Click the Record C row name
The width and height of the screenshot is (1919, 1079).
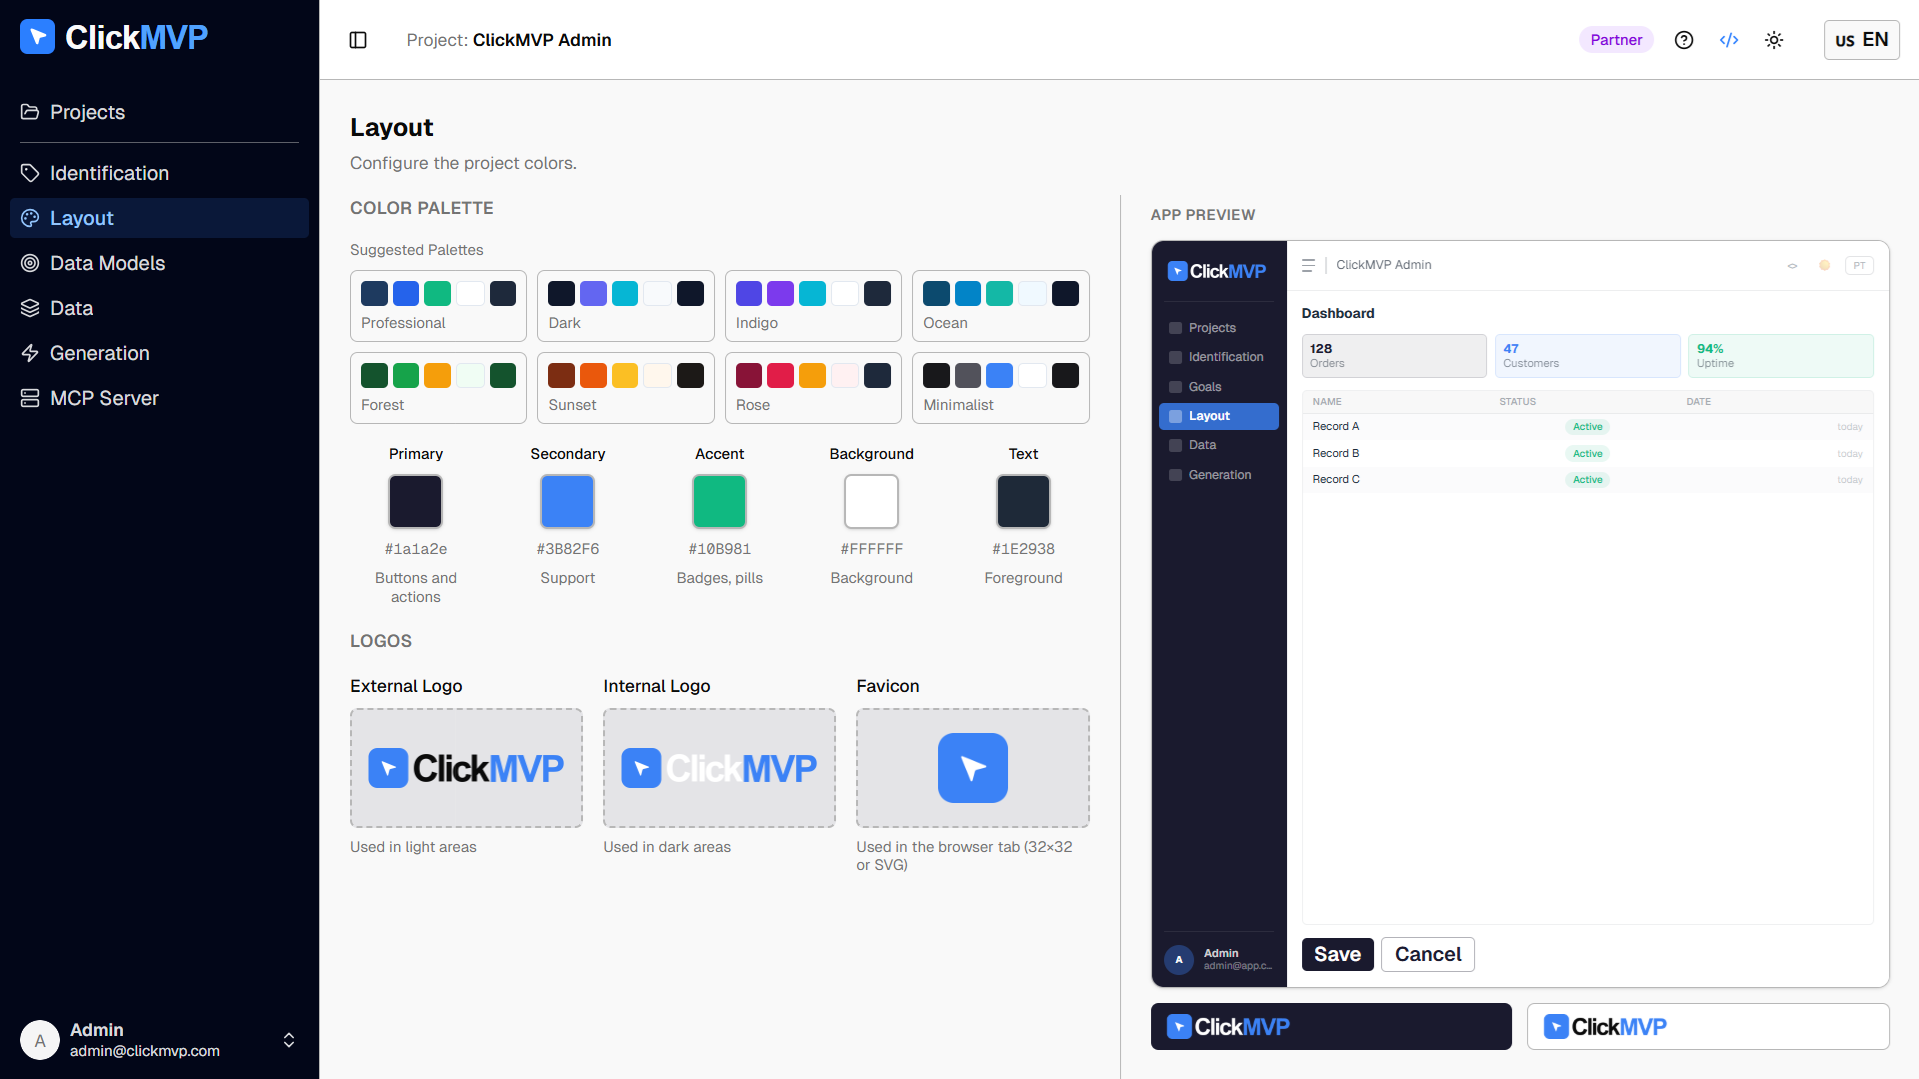tap(1335, 480)
